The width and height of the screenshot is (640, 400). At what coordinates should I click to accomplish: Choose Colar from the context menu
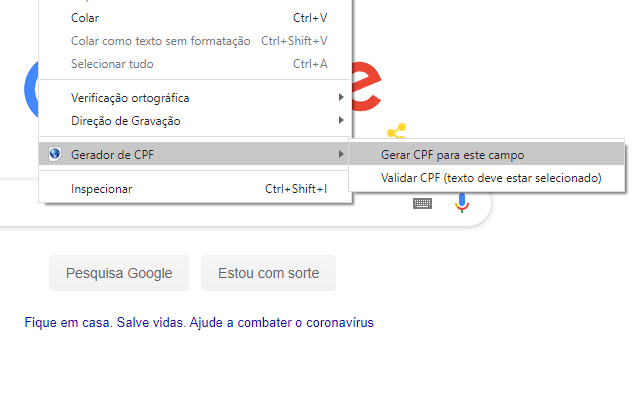point(86,18)
